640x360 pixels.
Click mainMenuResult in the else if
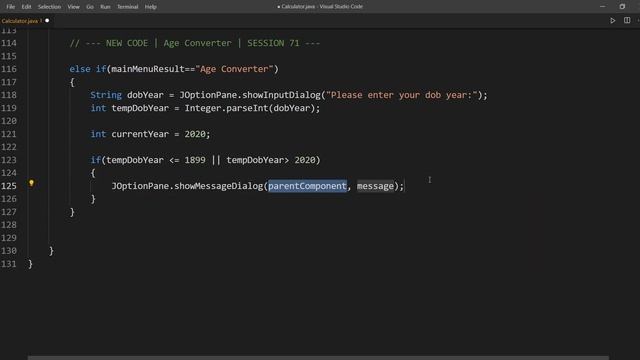click(148, 69)
